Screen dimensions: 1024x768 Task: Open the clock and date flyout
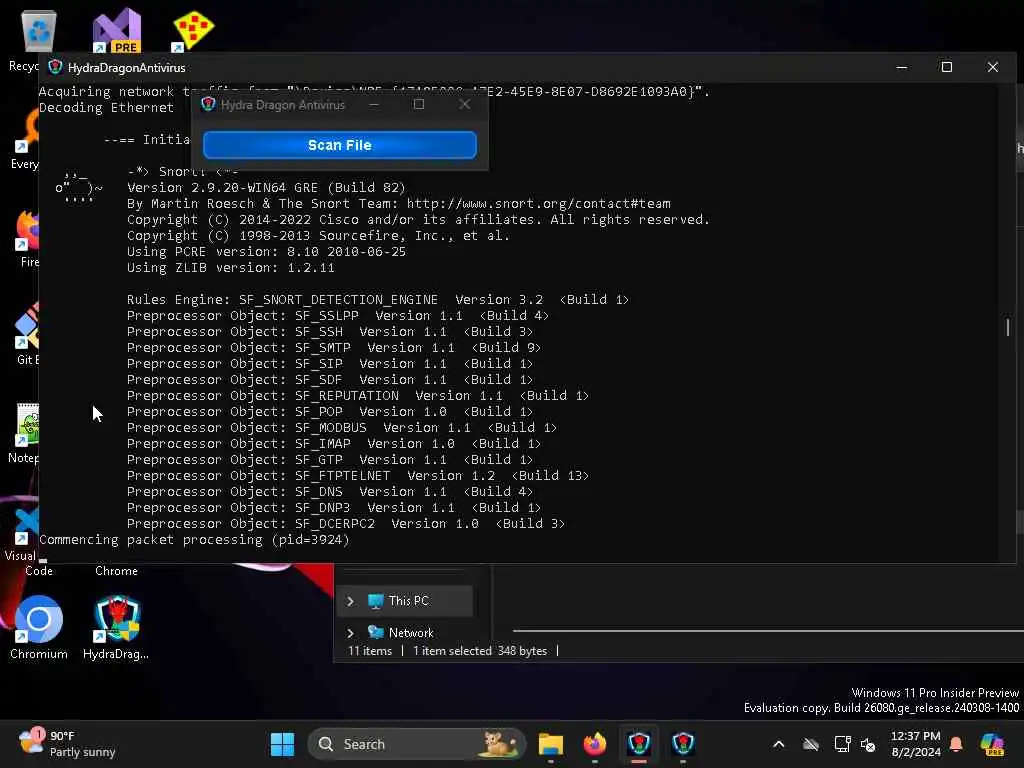pyautogui.click(x=916, y=744)
